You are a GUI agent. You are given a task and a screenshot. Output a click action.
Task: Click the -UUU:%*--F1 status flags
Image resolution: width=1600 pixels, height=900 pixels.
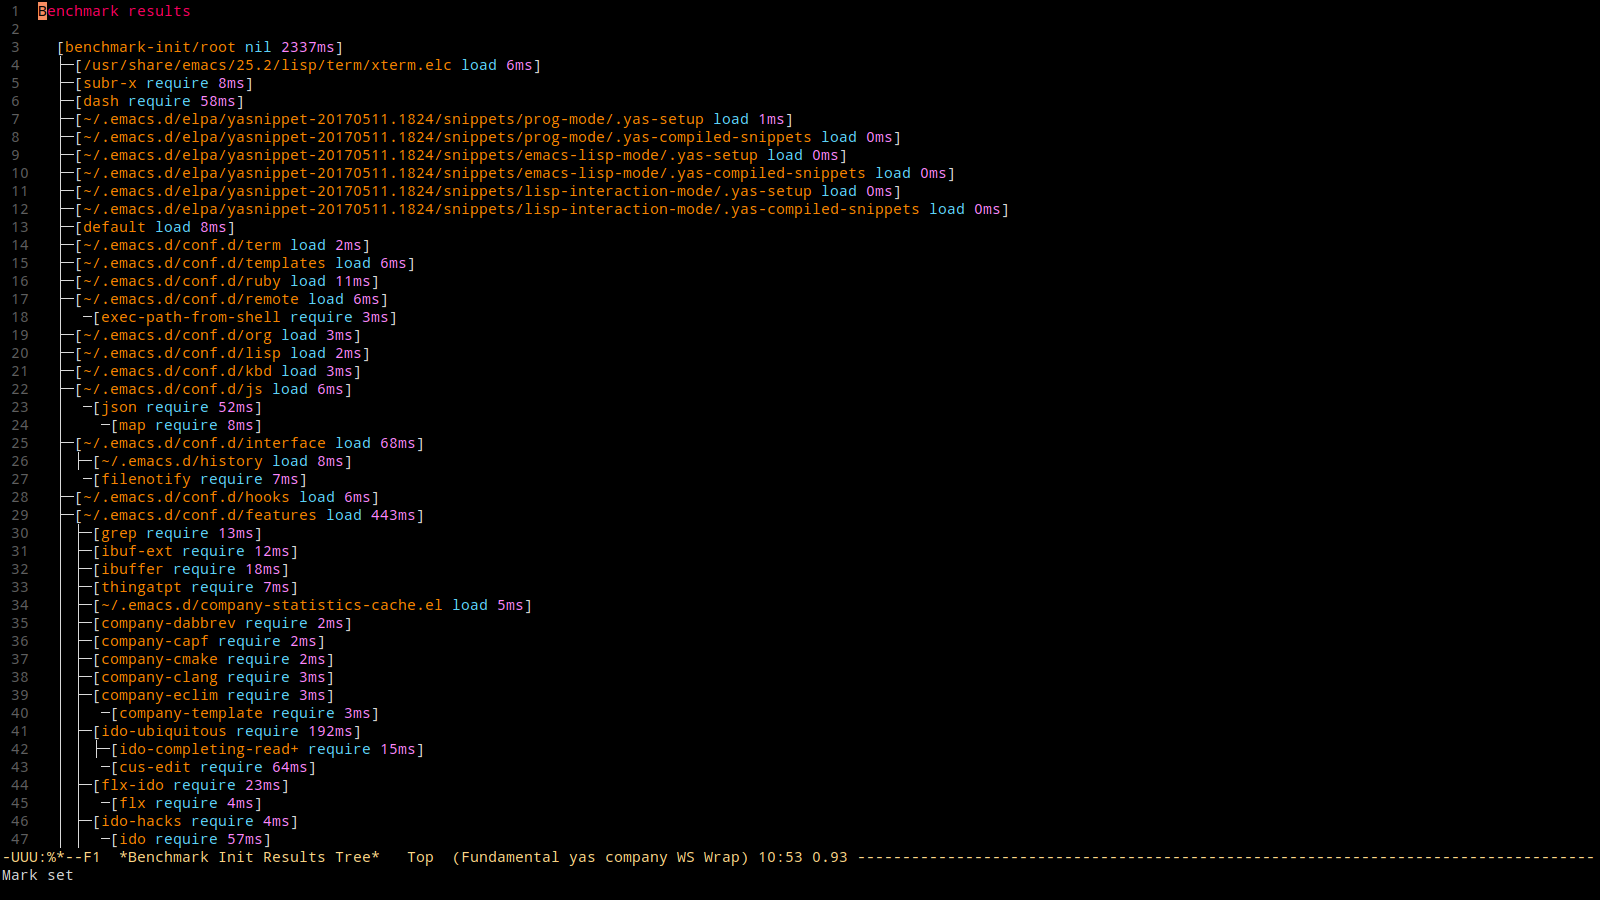coord(51,857)
